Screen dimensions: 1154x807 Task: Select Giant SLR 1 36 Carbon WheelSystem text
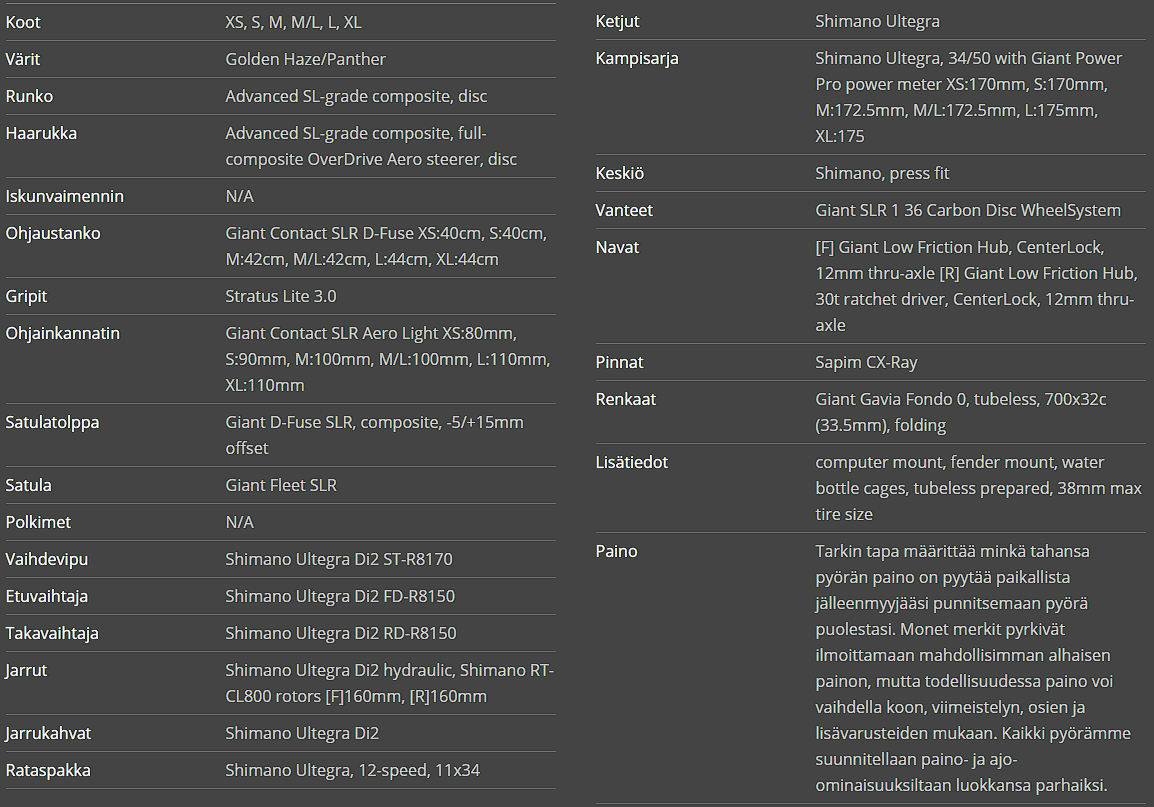coord(967,210)
